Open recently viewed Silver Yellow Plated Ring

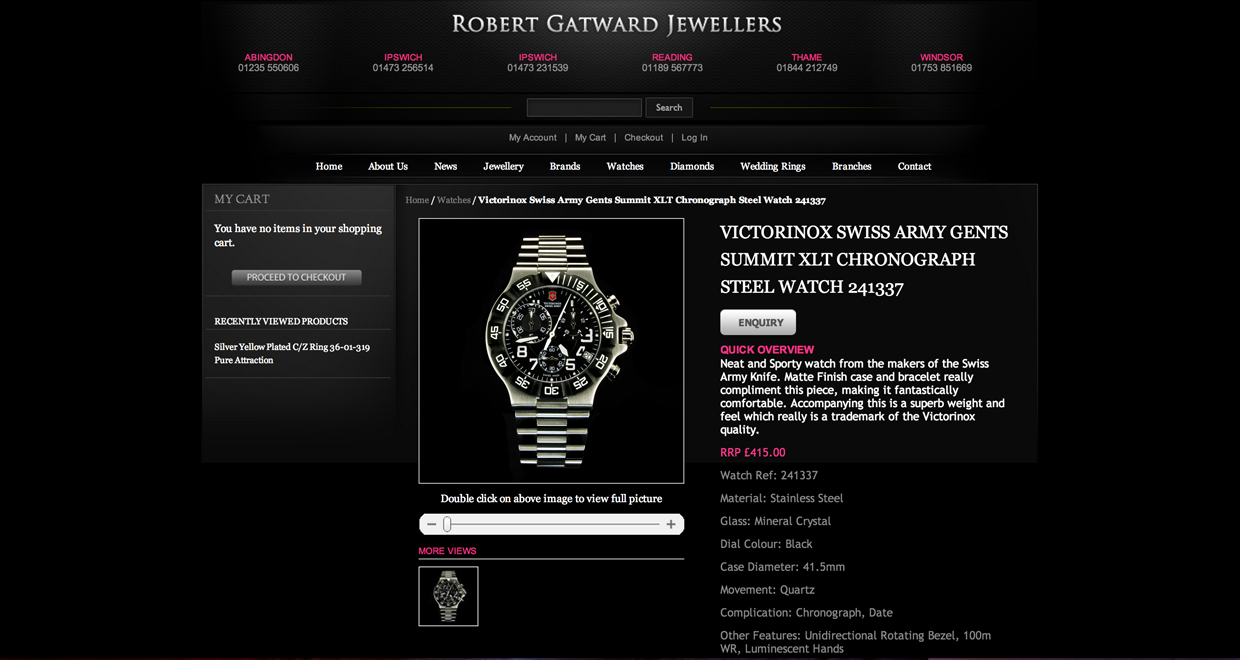click(x=292, y=353)
